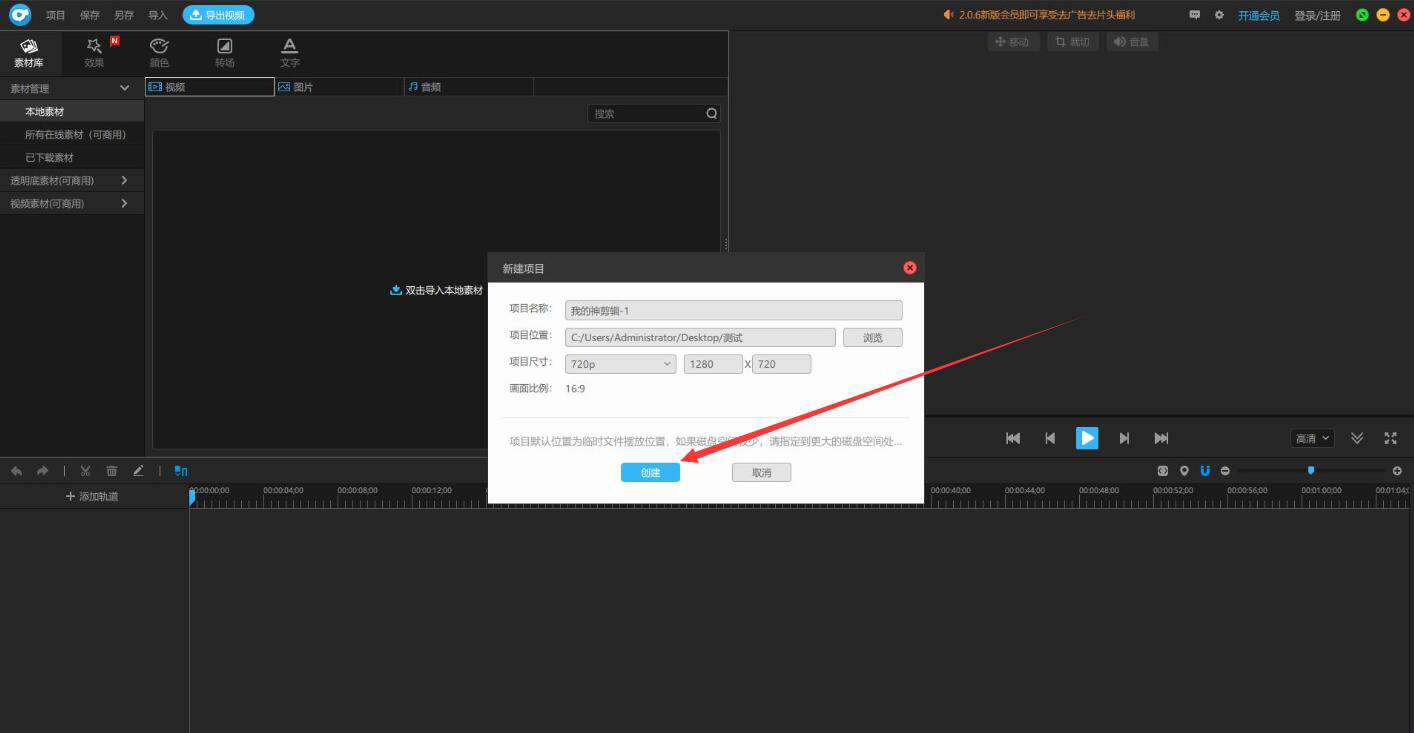Click 双击导入本地素材 import prompt
The height and width of the screenshot is (733, 1414).
436,290
